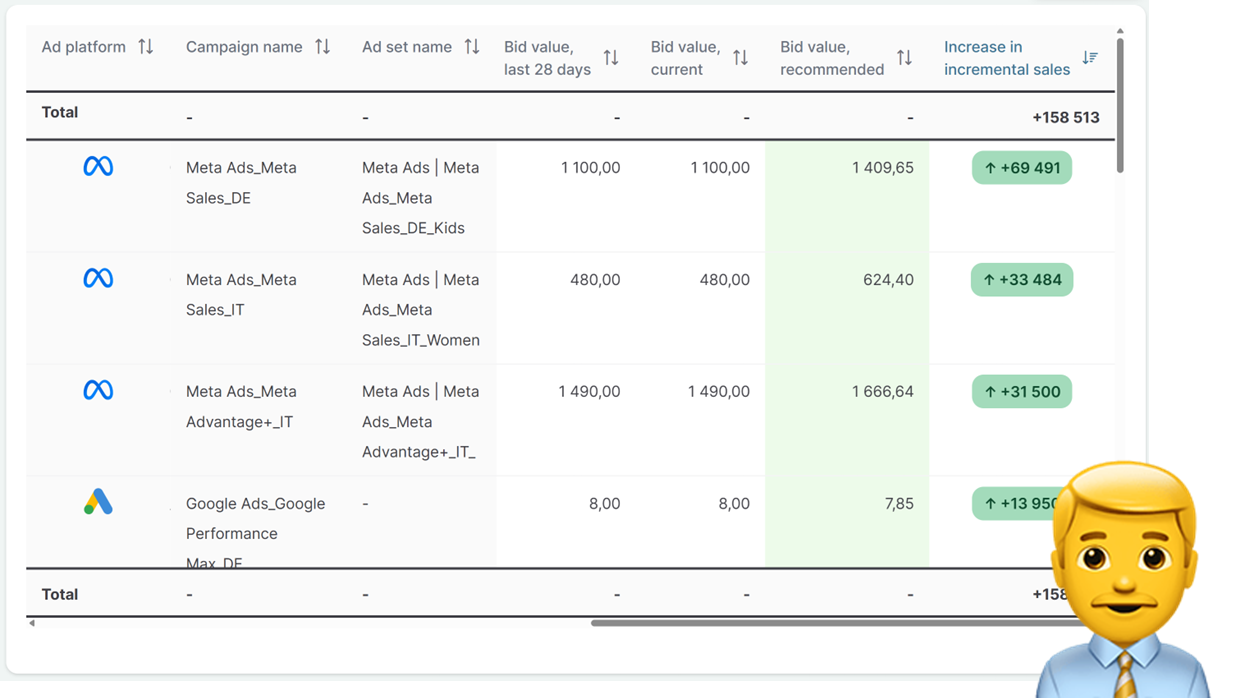Image resolution: width=1245 pixels, height=698 pixels.
Task: Sort the Bid value, current column
Action: (x=740, y=58)
